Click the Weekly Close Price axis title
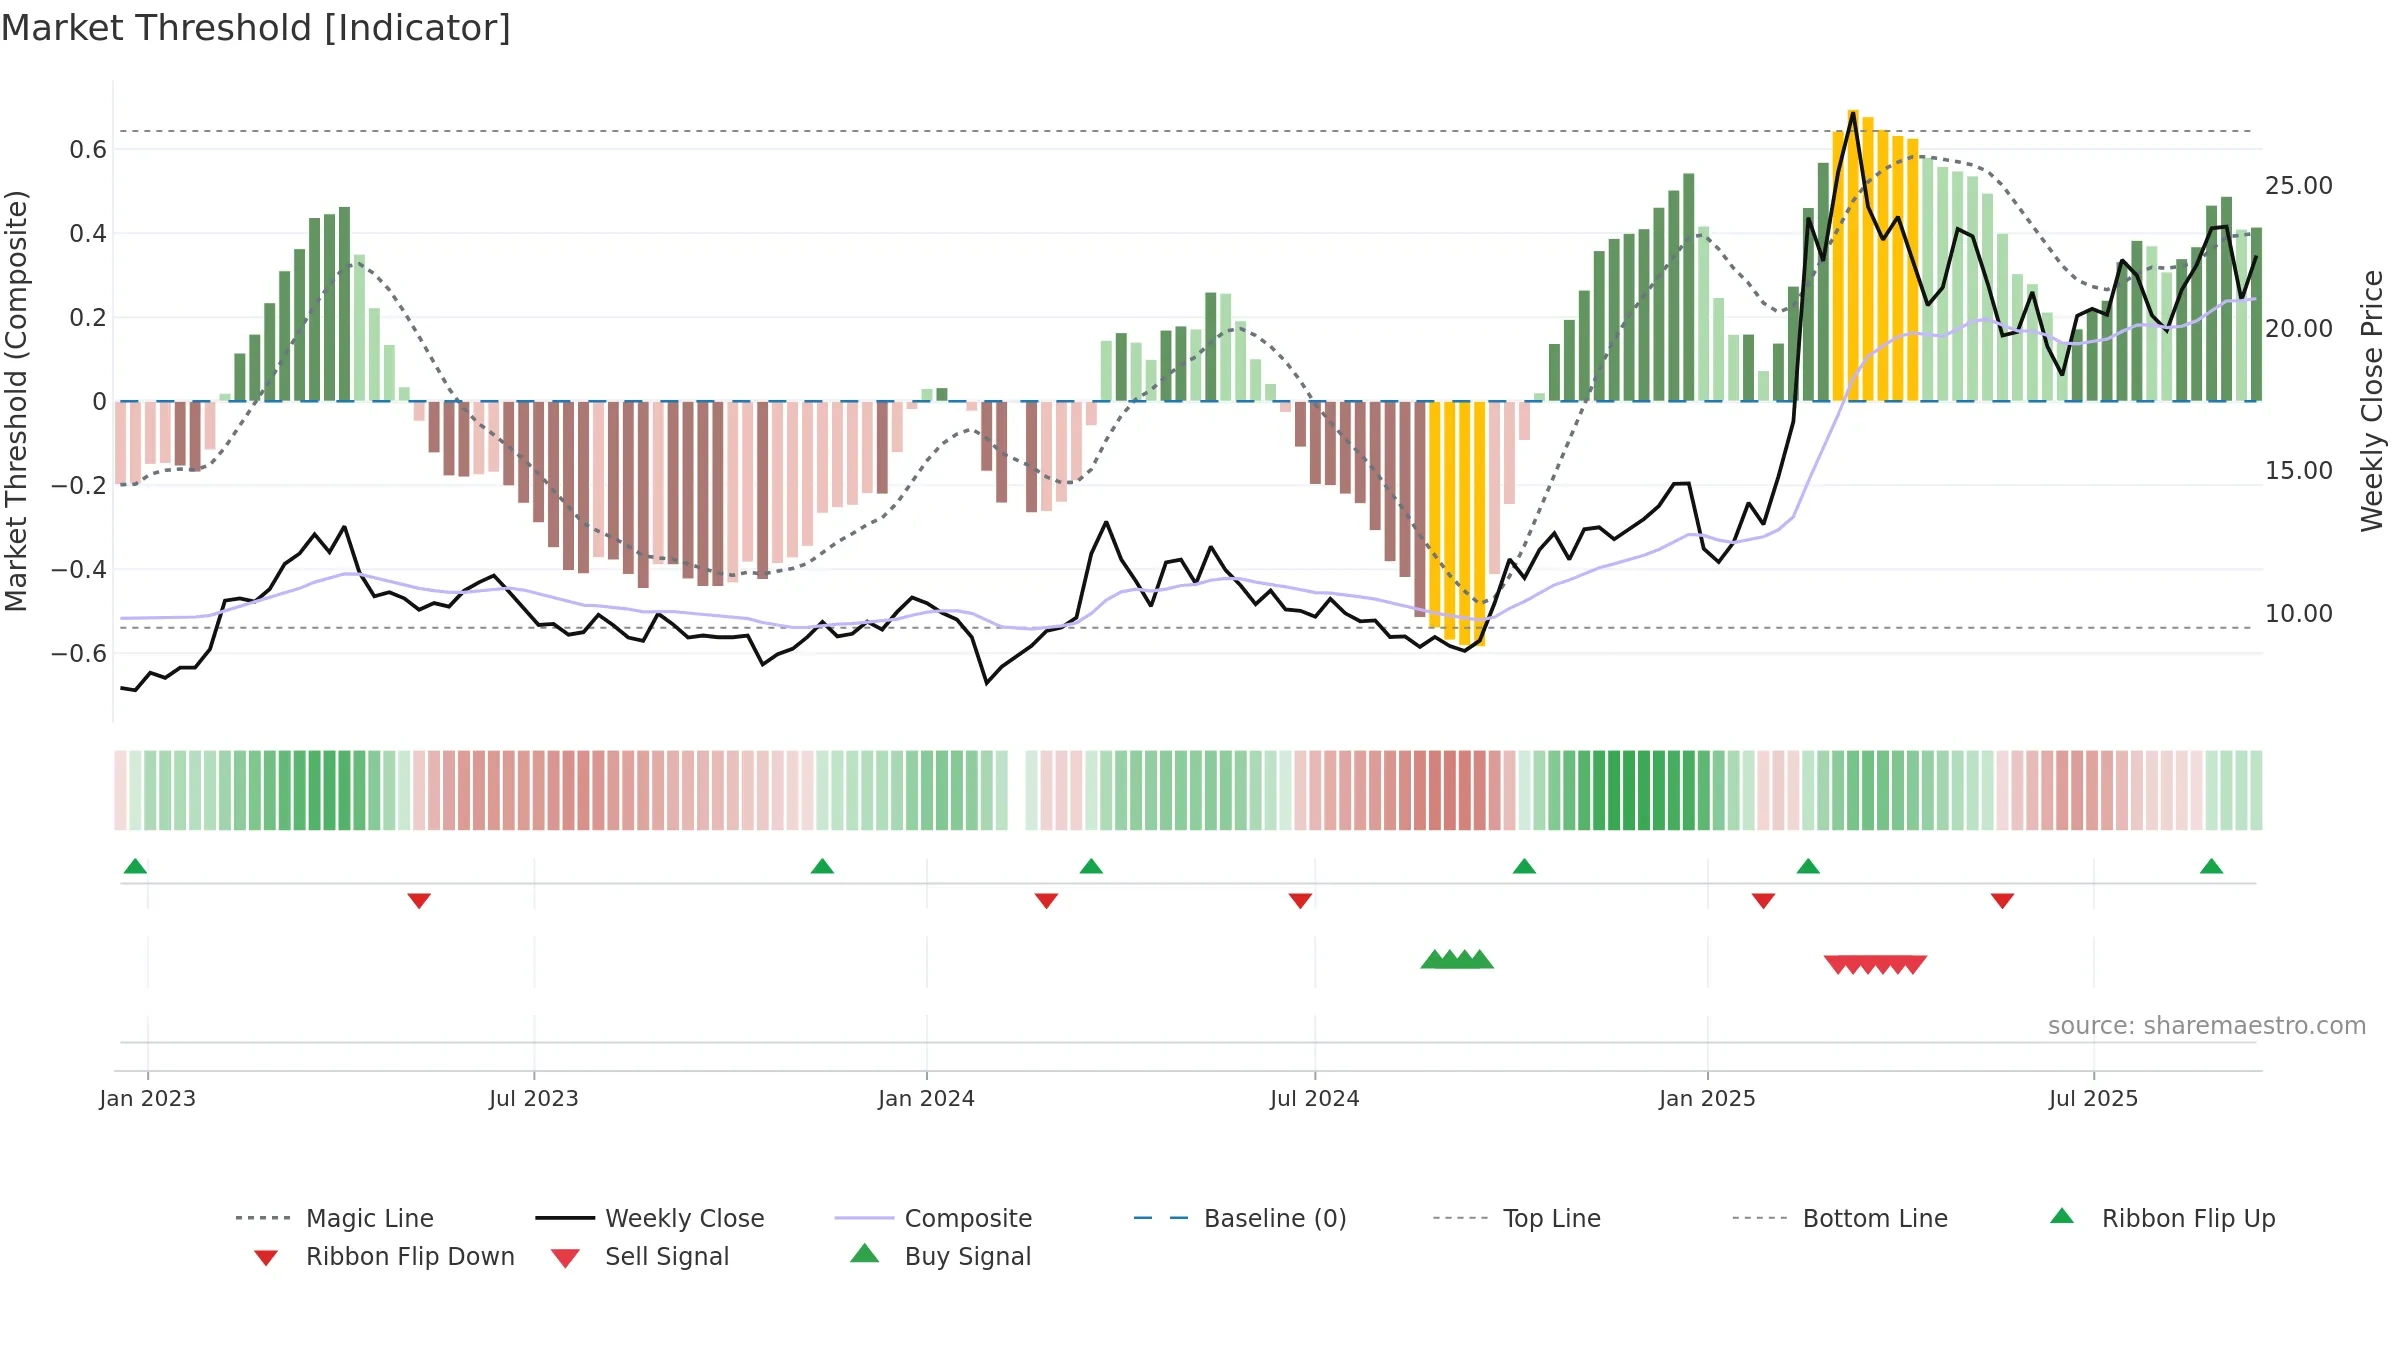This screenshot has height=1350, width=2400. tap(2371, 401)
